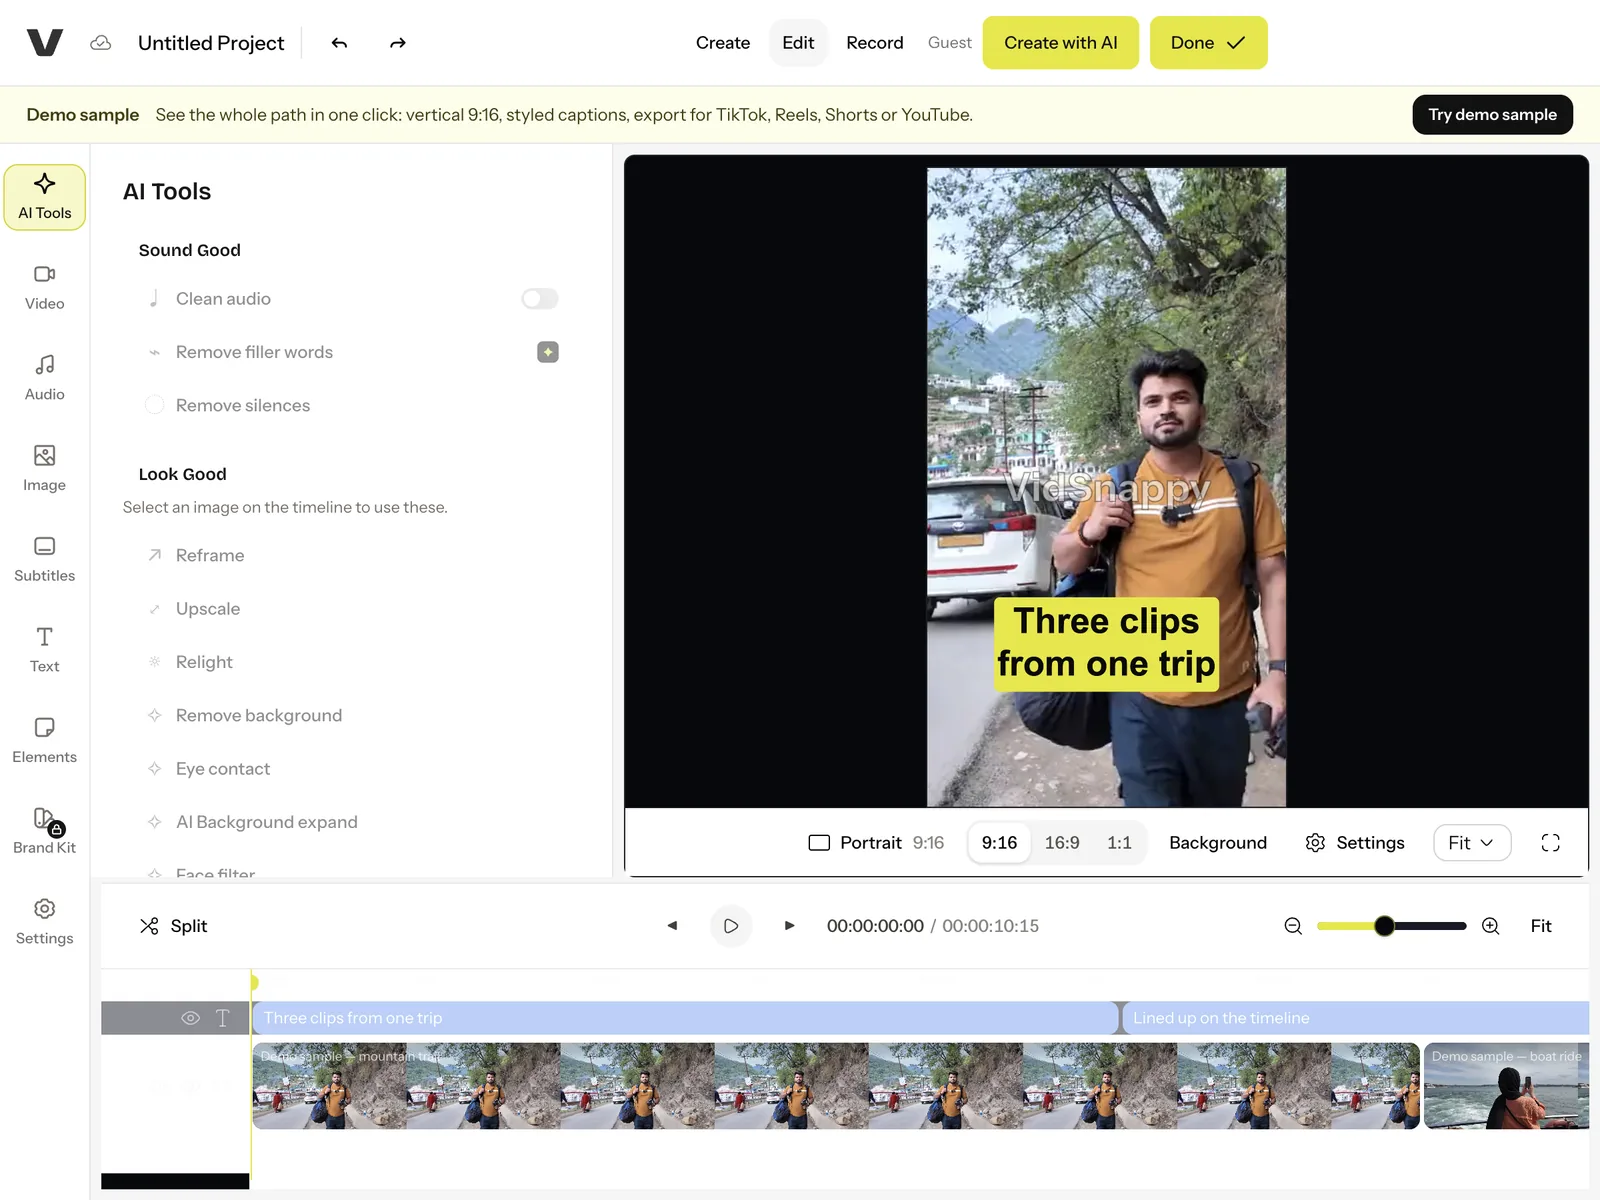Viewport: 1600px width, 1200px height.
Task: Open the Subtitles sidebar panel
Action: pyautogui.click(x=45, y=560)
